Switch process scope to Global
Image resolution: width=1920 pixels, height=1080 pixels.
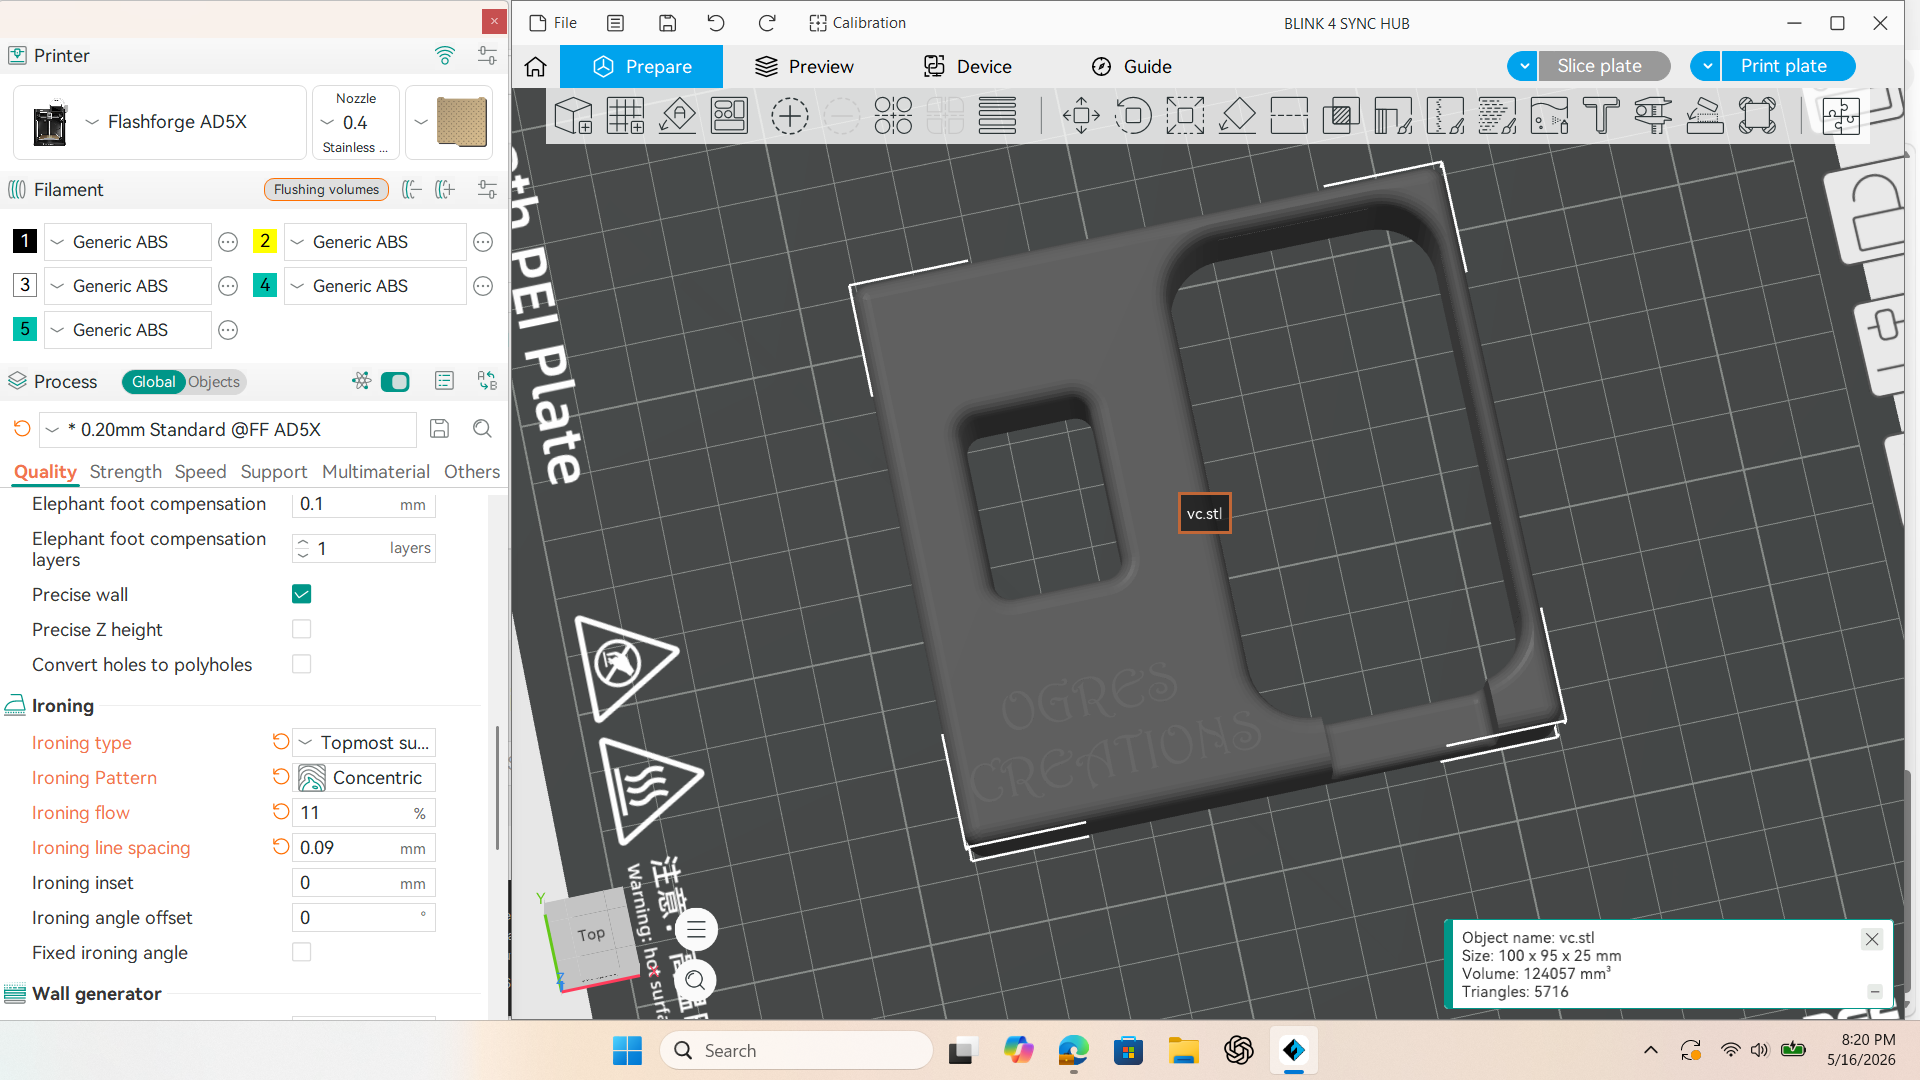tap(153, 382)
